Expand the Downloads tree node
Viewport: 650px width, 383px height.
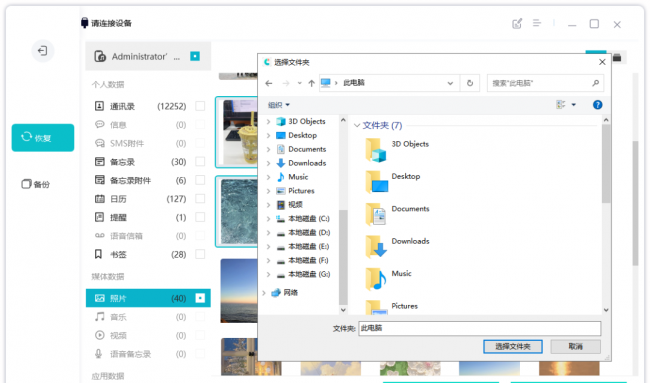point(268,163)
